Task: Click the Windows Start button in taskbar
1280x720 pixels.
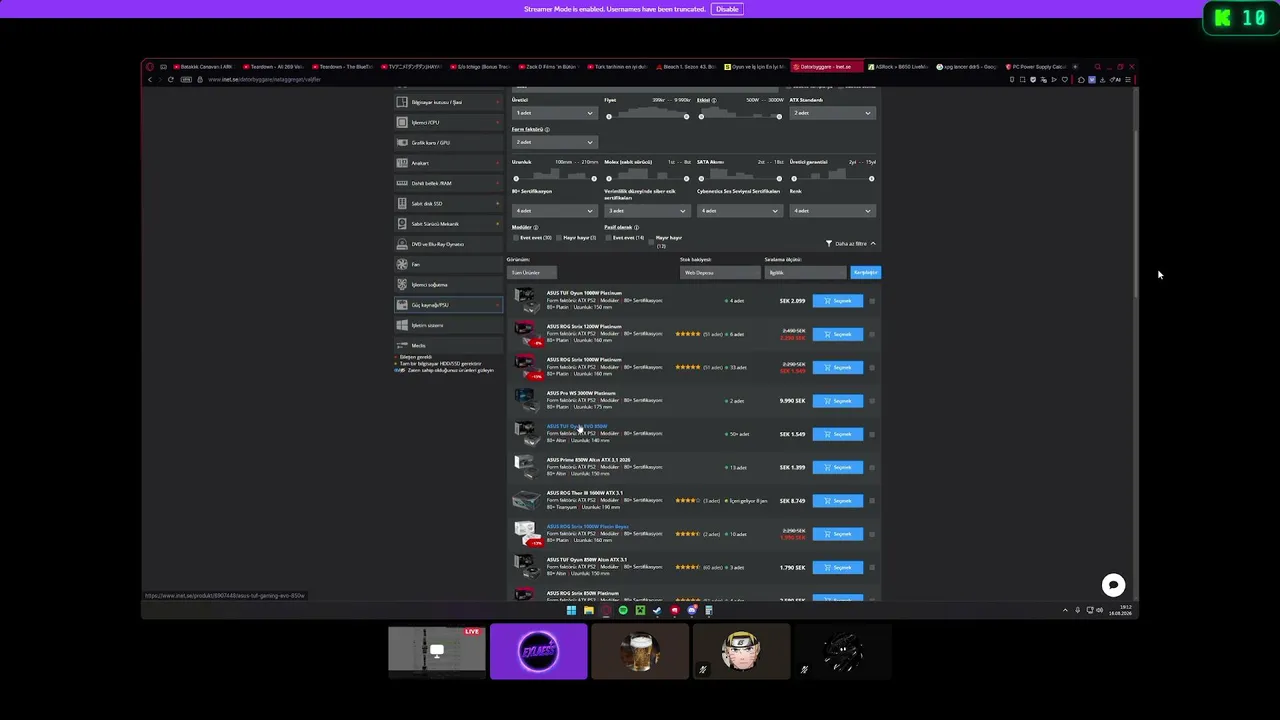Action: (x=571, y=610)
